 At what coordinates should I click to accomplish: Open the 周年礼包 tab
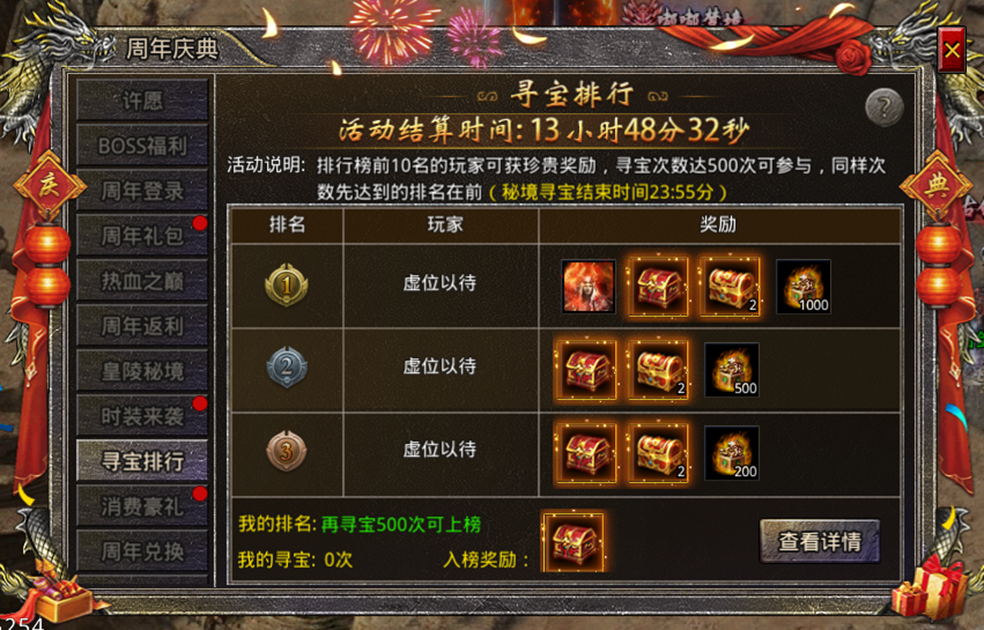pyautogui.click(x=142, y=236)
